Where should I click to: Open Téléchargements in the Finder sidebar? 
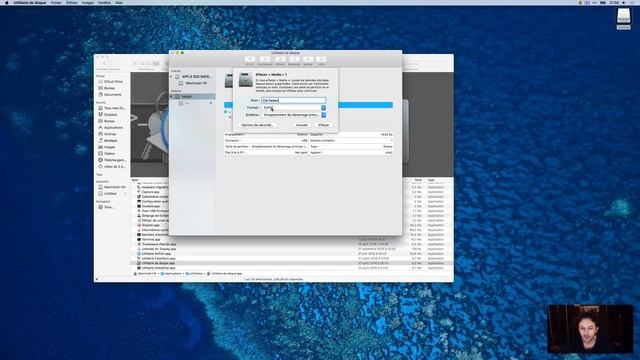(112, 160)
